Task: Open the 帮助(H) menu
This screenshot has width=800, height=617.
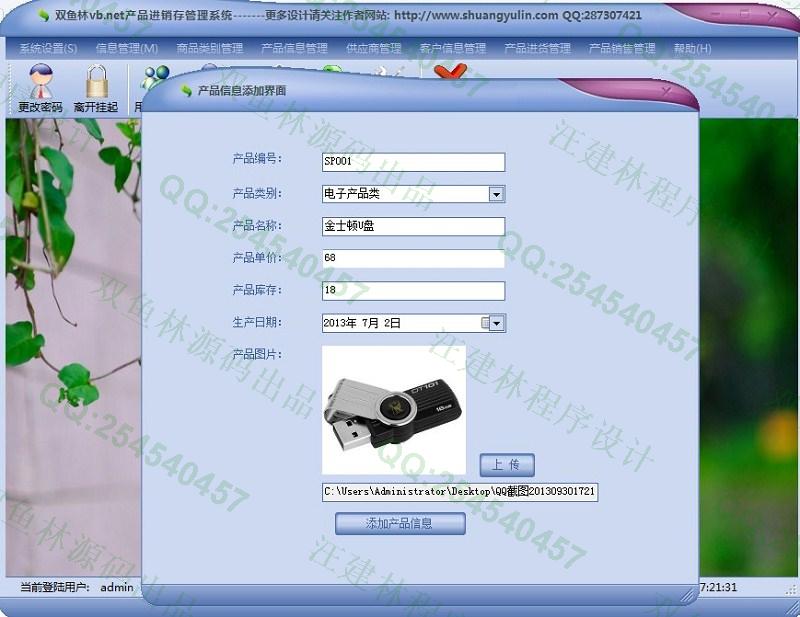Action: tap(692, 48)
